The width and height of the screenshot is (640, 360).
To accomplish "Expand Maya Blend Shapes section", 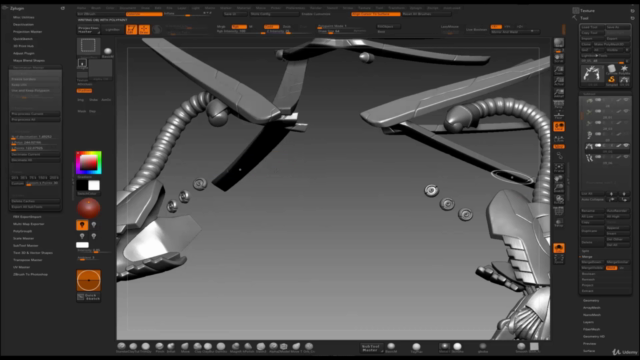I will [x=29, y=60].
